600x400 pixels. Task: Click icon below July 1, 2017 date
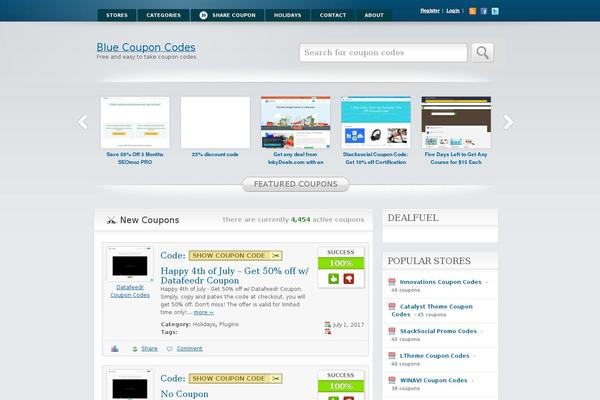click(x=328, y=332)
